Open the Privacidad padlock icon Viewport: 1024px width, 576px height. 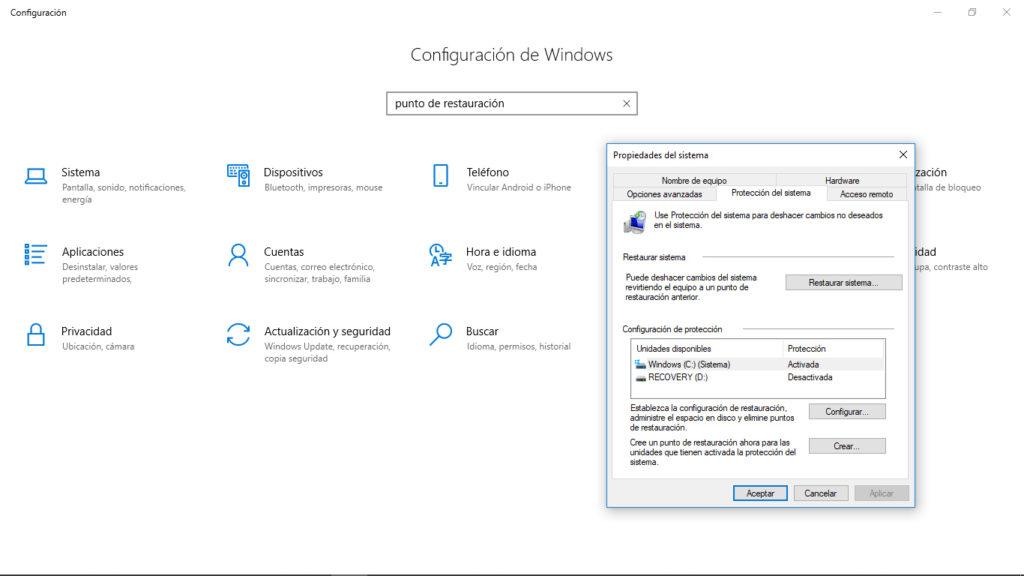[36, 334]
